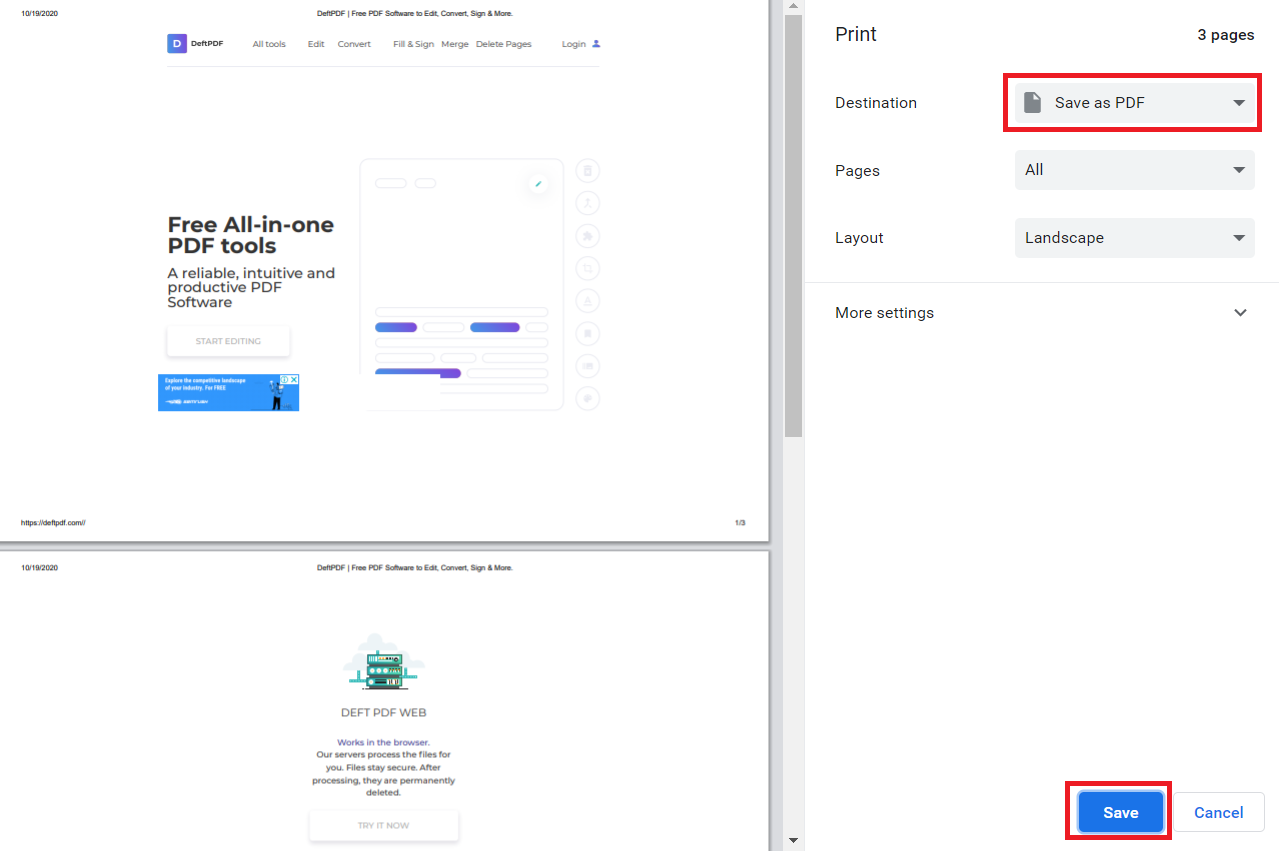Click the Free All-in-one PDF tools heading
The image size is (1279, 851).
pos(251,235)
